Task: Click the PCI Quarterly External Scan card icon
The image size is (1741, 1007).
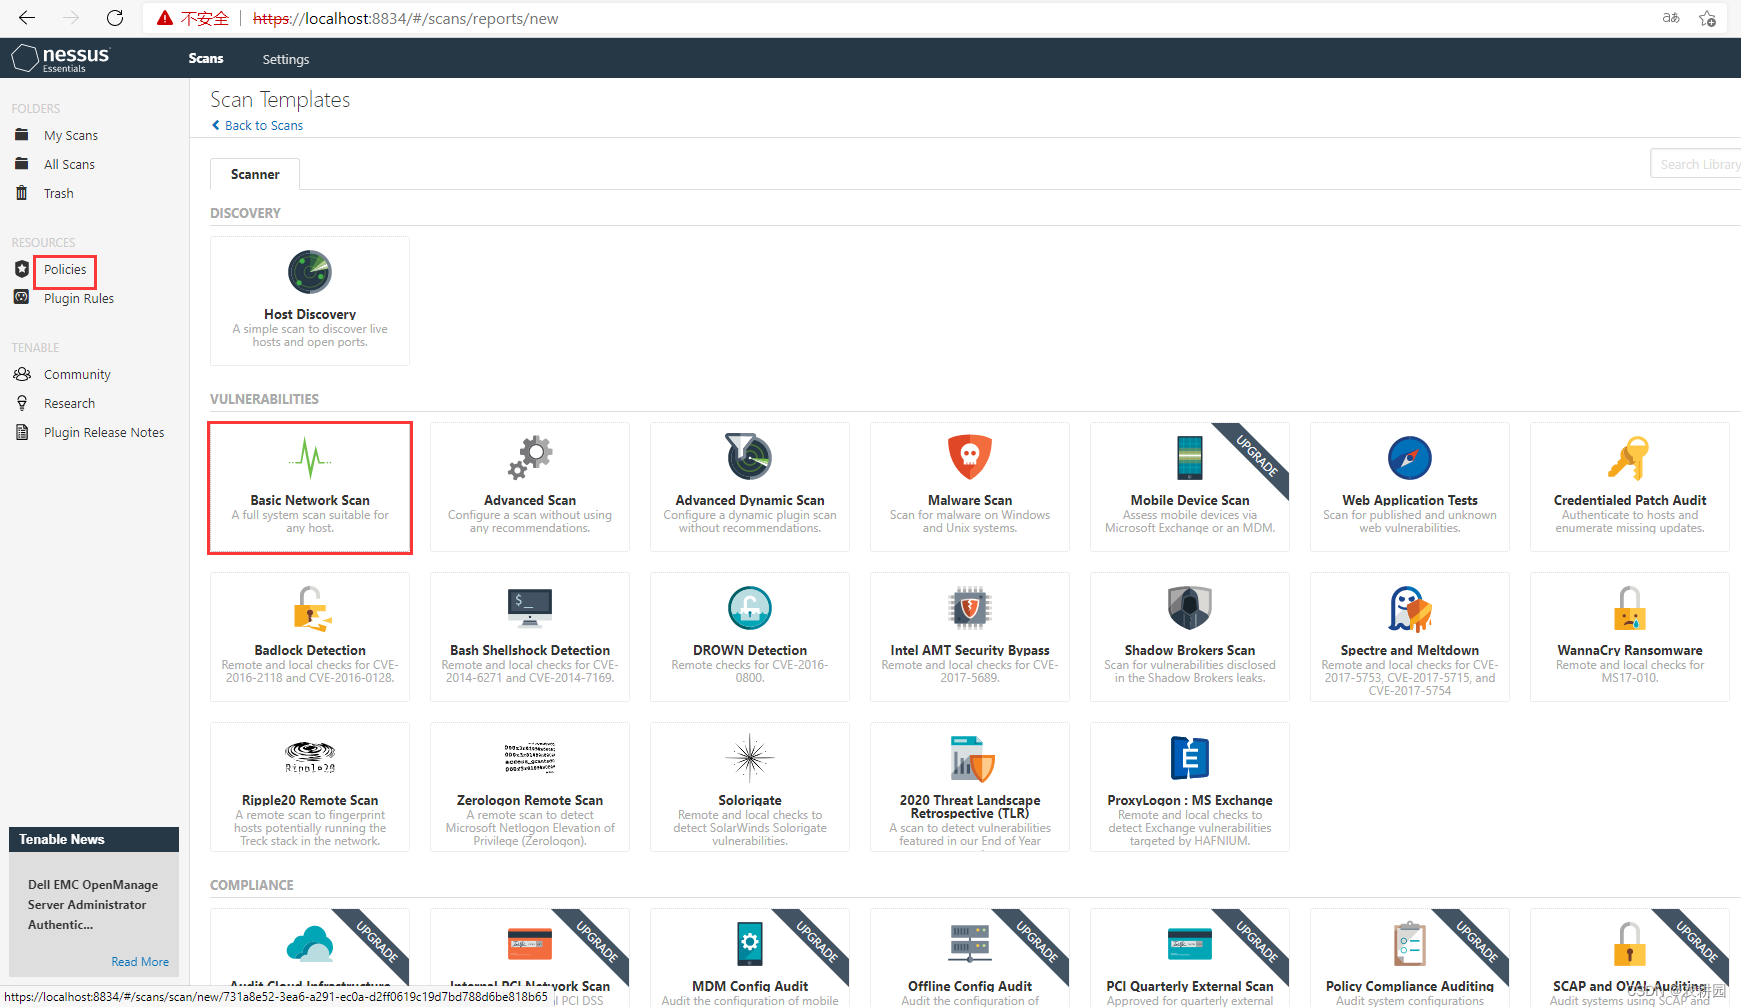Action: (x=1190, y=944)
